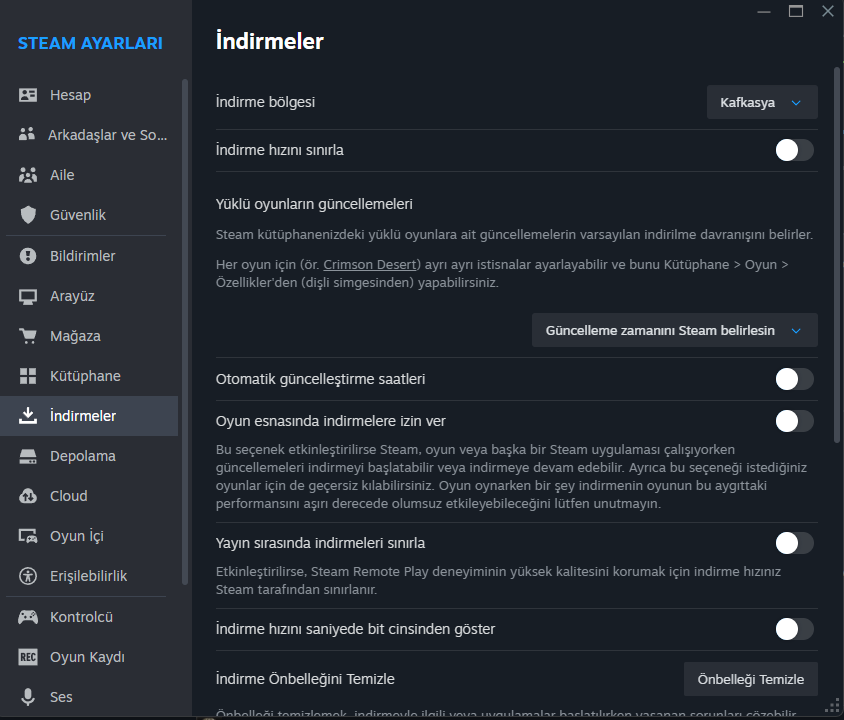This screenshot has height=720, width=844.
Task: Switch to Güvenlik settings
Action: coord(89,215)
